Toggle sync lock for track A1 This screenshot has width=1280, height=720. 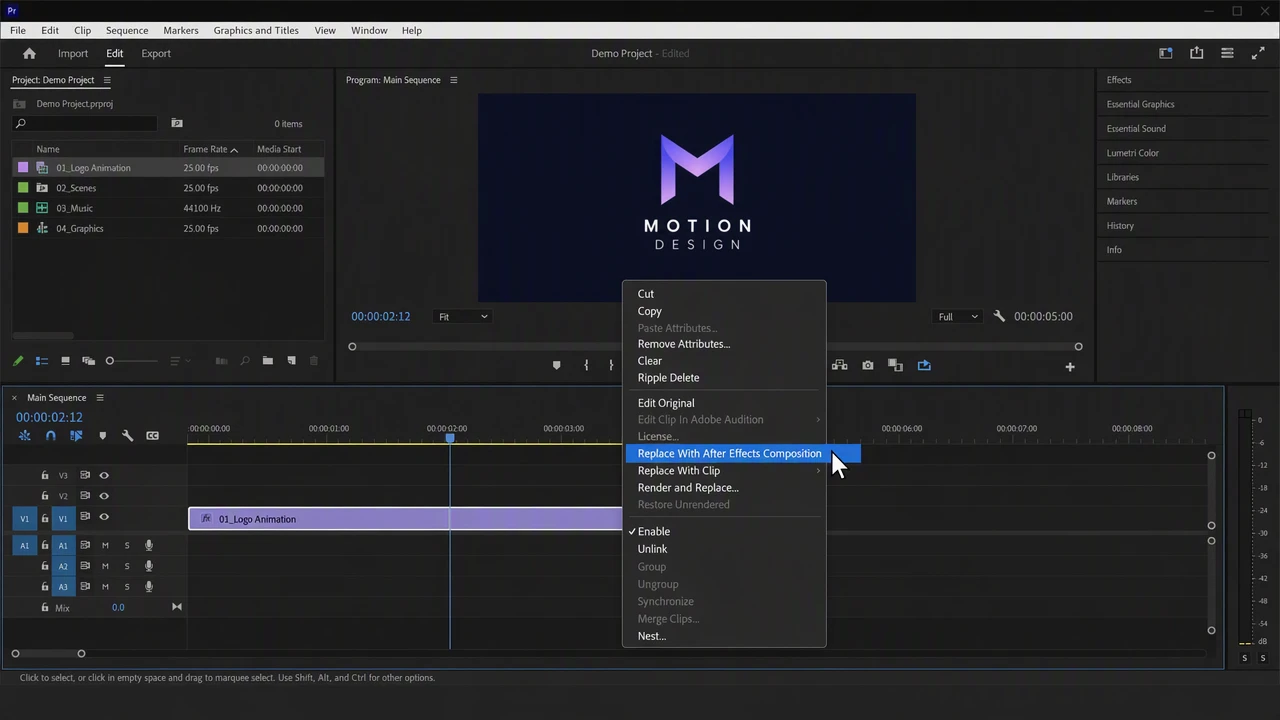pyautogui.click(x=85, y=546)
